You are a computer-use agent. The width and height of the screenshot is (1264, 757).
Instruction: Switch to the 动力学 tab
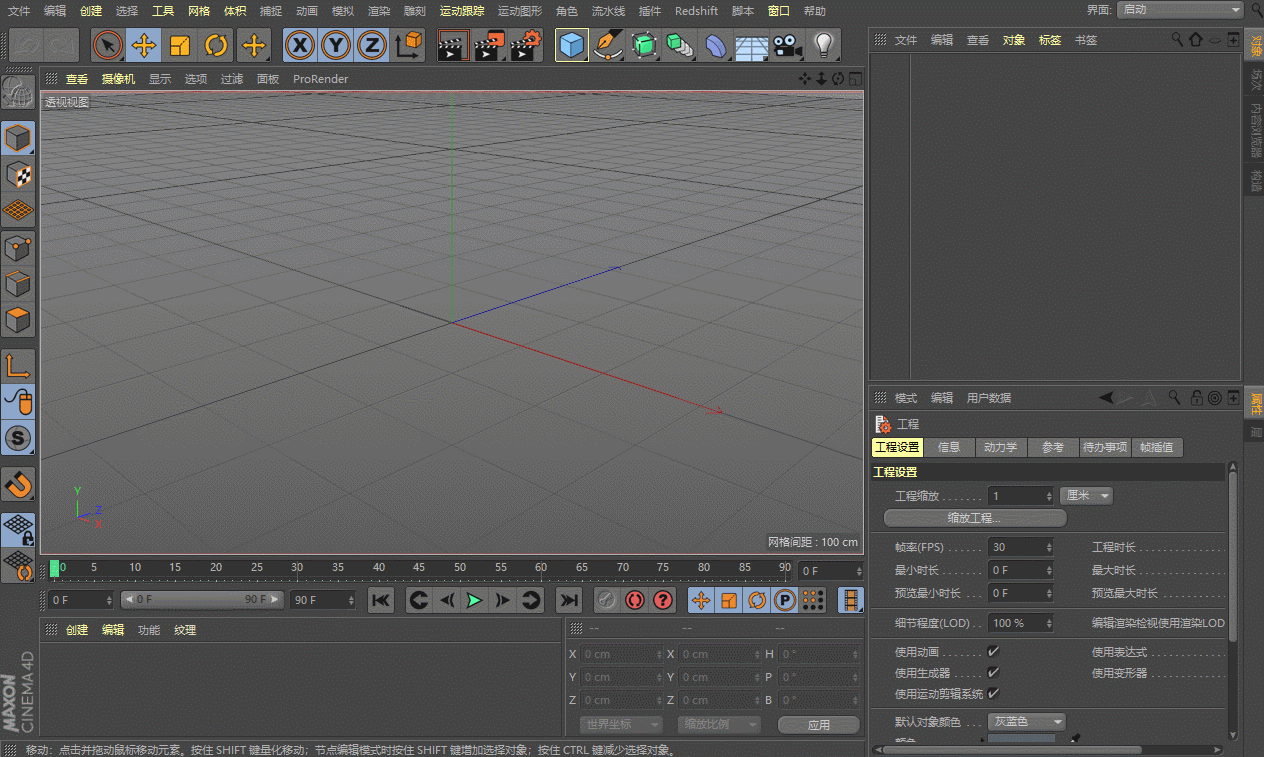[1000, 447]
